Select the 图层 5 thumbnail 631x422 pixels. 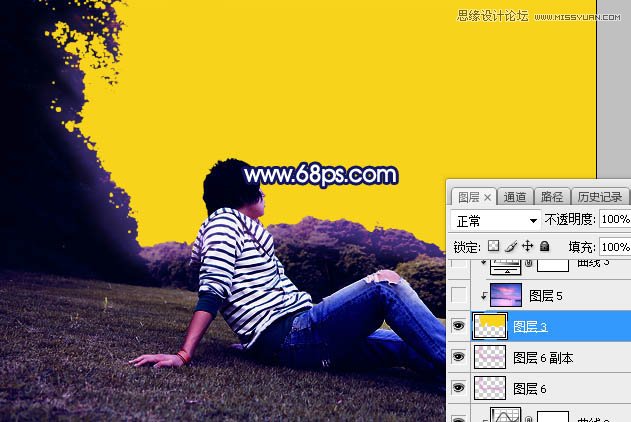pyautogui.click(x=506, y=295)
